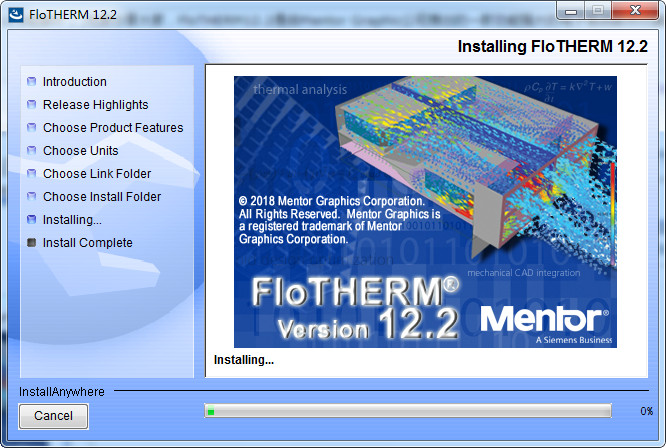Click the Release Highlights step bullet icon
666x448 pixels.
tap(31, 104)
